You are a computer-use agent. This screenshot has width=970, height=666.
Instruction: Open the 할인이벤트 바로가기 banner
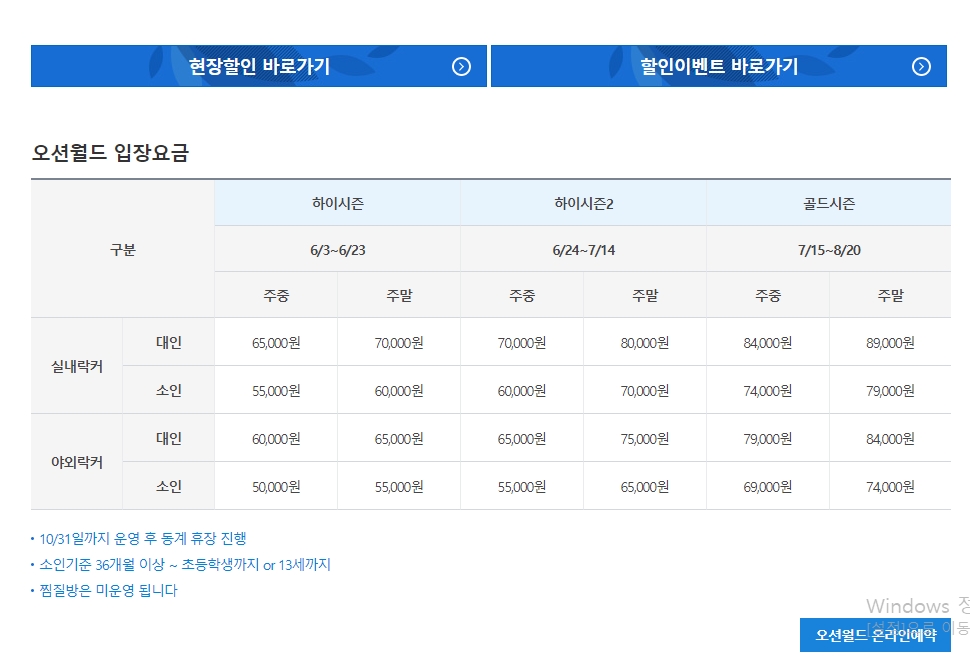click(x=719, y=66)
